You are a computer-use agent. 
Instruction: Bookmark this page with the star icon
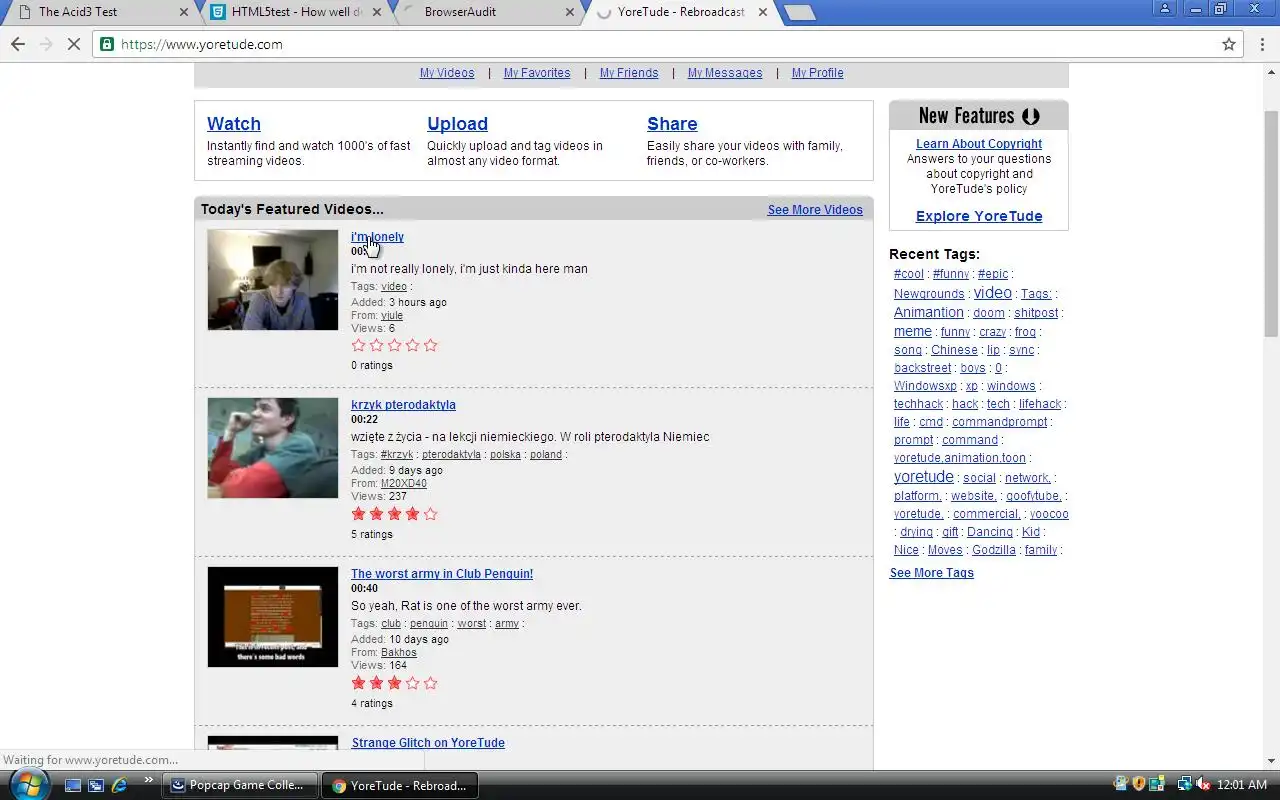click(x=1229, y=44)
